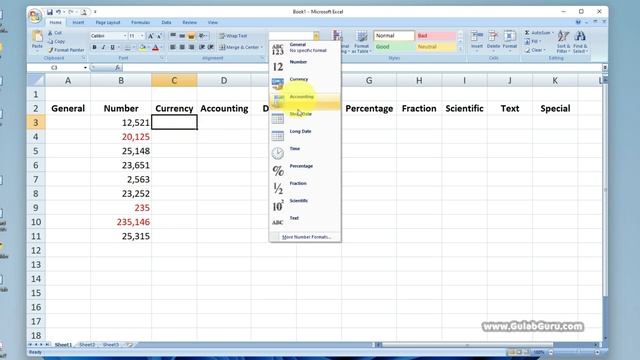The image size is (640, 360).
Task: Open the Name Box dropdown arrow
Action: point(85,68)
